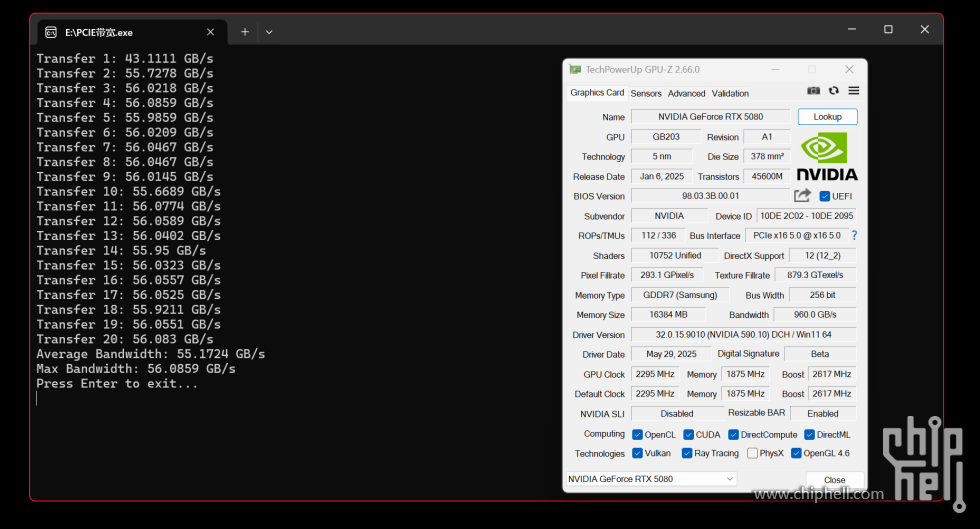Click the GPU GB203 value
The image size is (980, 529).
coord(666,137)
